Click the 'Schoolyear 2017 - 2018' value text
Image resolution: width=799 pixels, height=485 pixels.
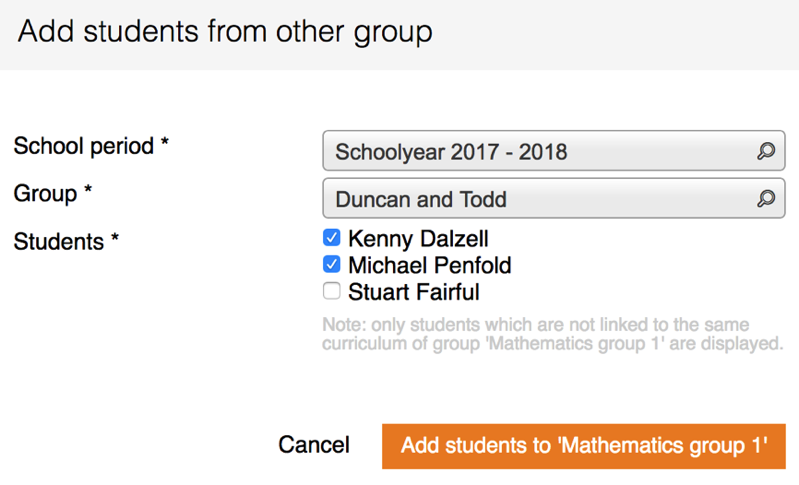451,153
